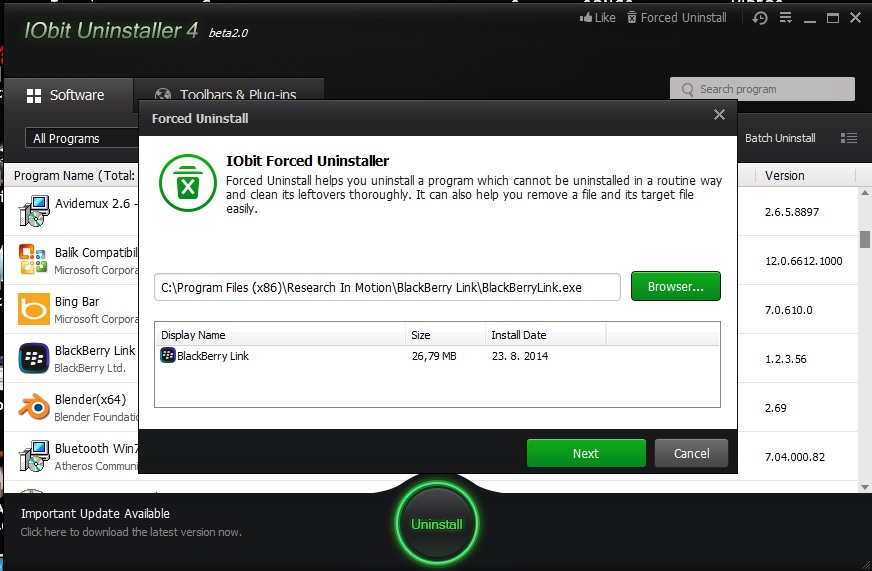
Task: Click the program list scrollbar thumb
Action: click(x=864, y=239)
